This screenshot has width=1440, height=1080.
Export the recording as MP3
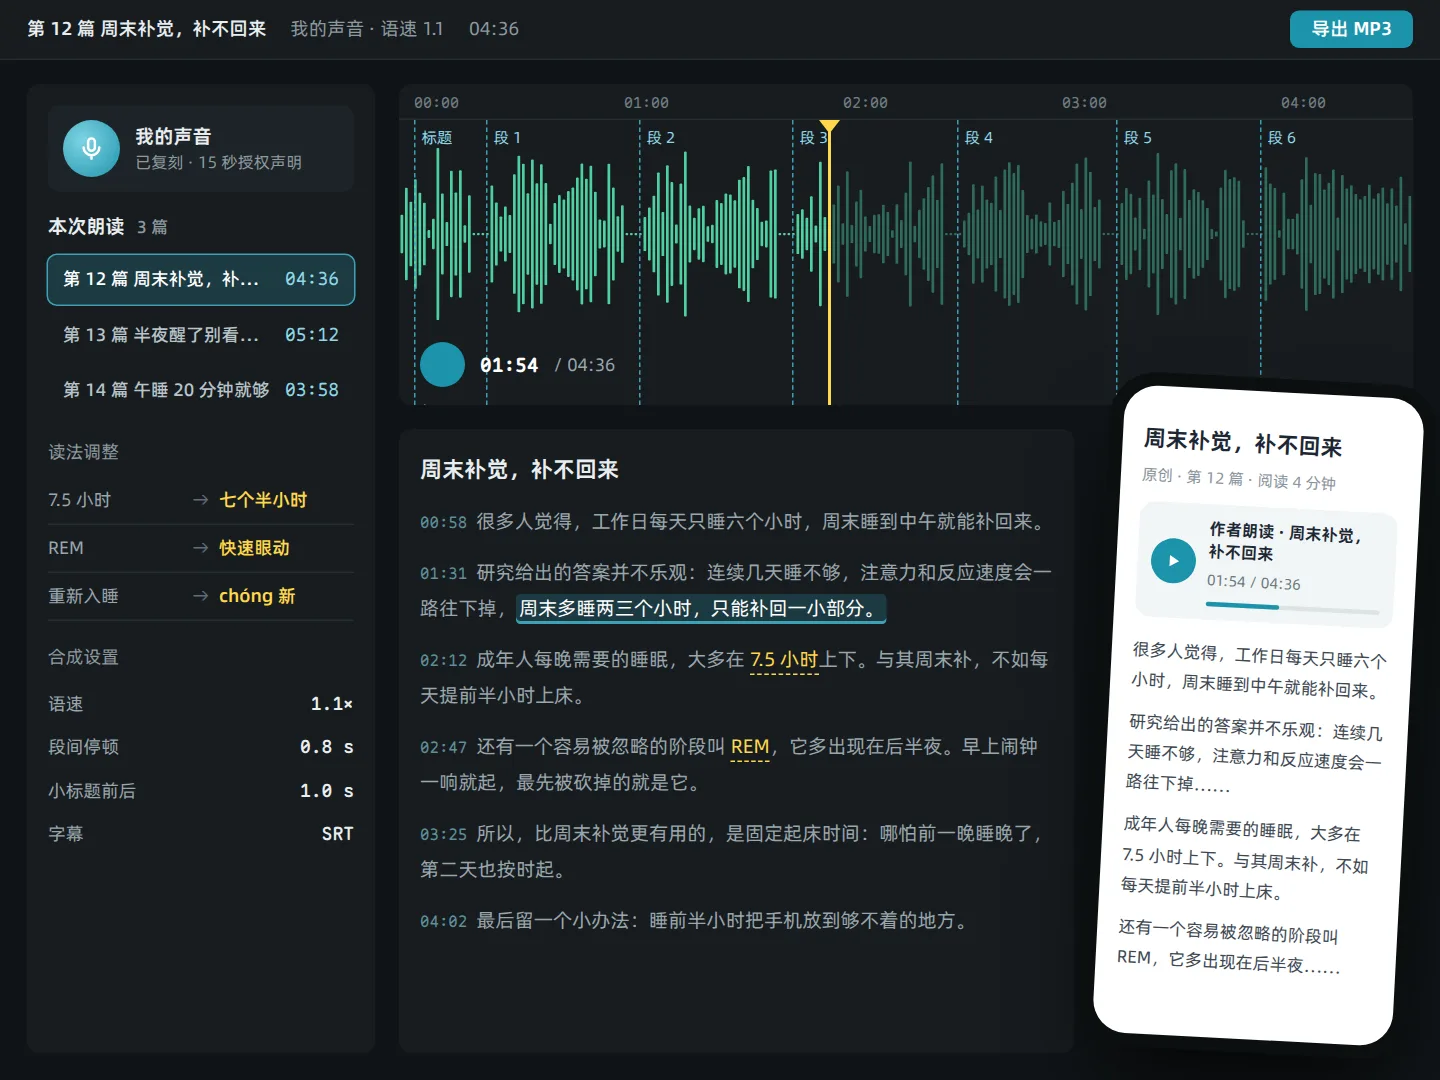(x=1351, y=29)
